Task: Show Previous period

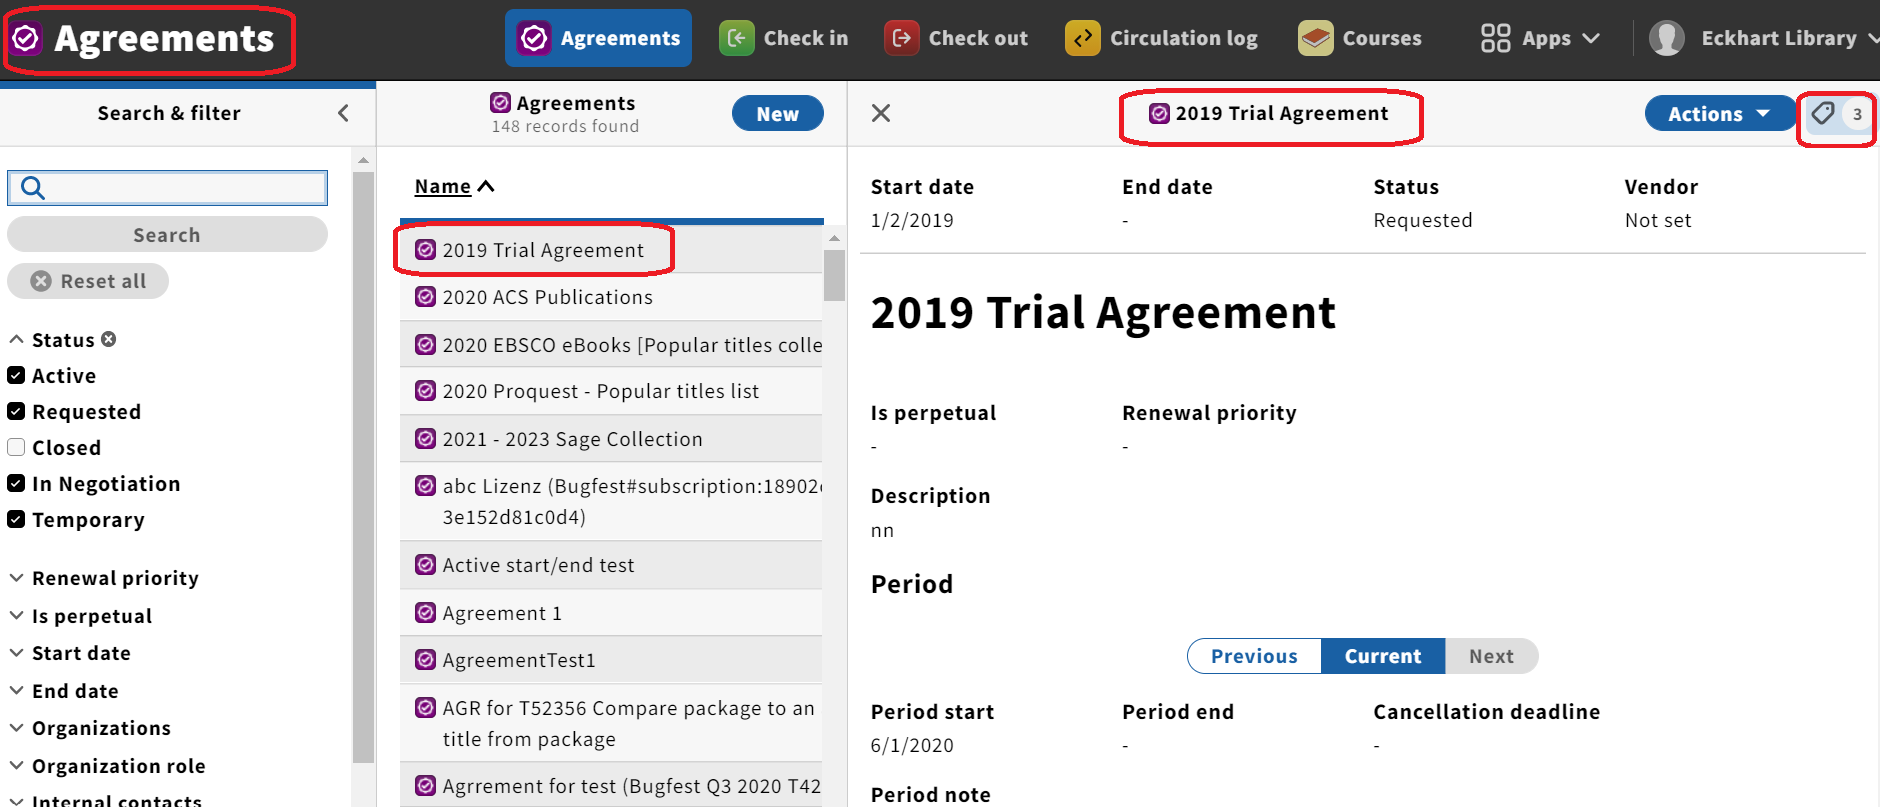Action: pos(1254,656)
